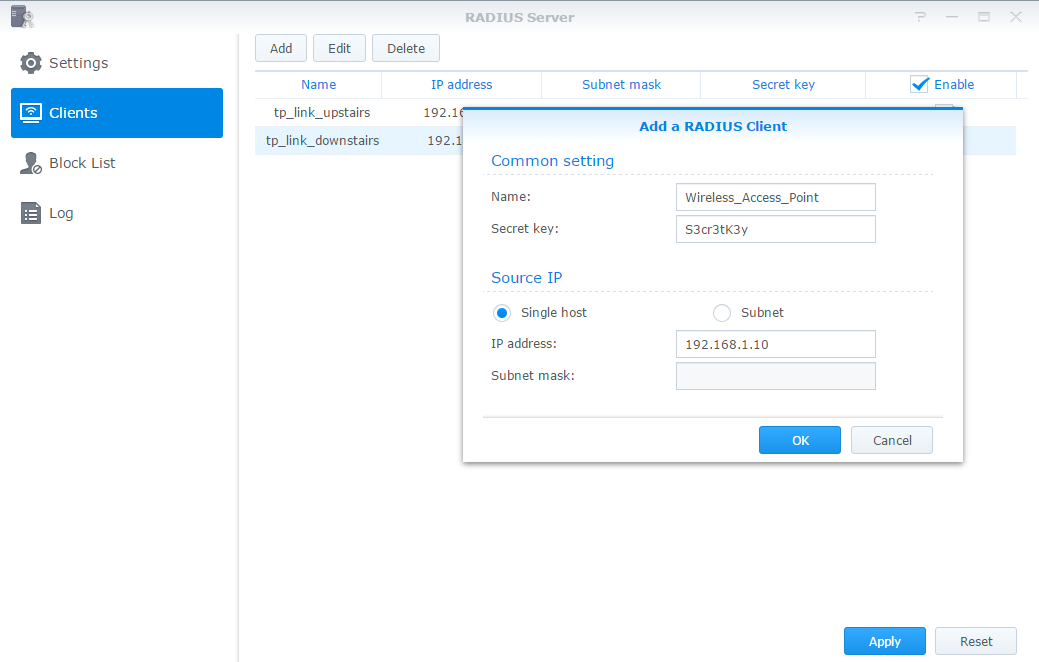This screenshot has width=1039, height=662.
Task: Cancel the Add a RADIUS Client dialog
Action: pos(891,440)
